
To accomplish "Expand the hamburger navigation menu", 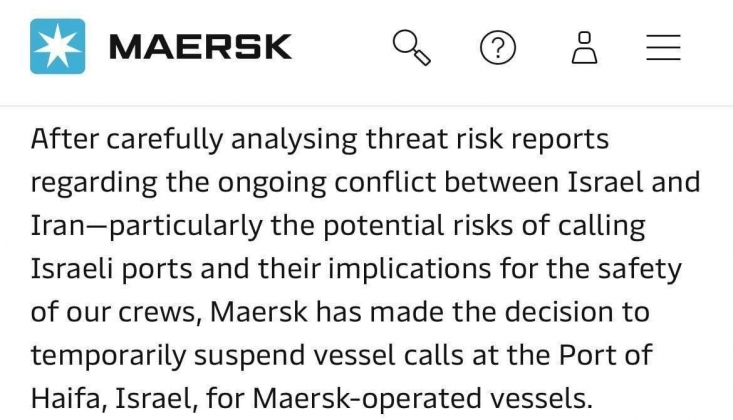I will [663, 47].
